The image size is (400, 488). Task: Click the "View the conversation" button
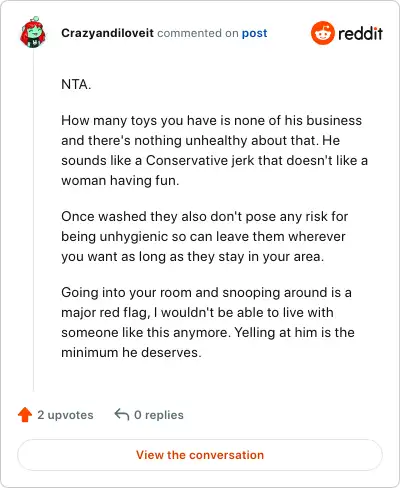point(200,455)
